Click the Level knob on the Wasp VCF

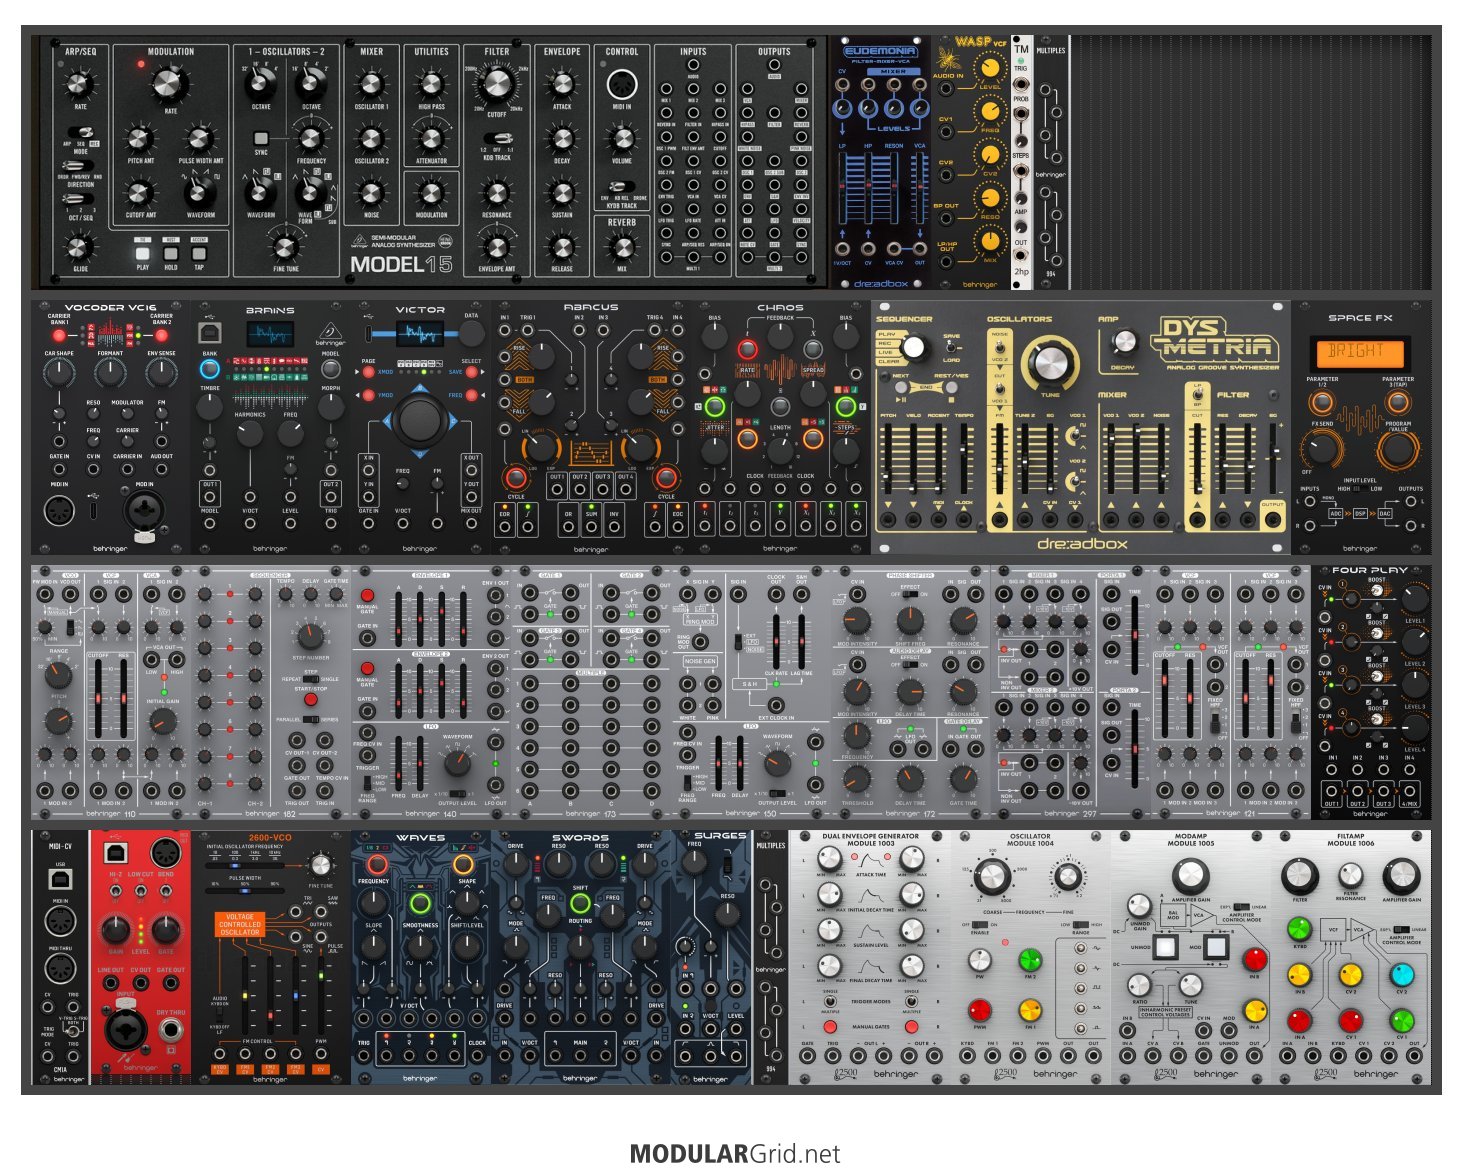(989, 67)
